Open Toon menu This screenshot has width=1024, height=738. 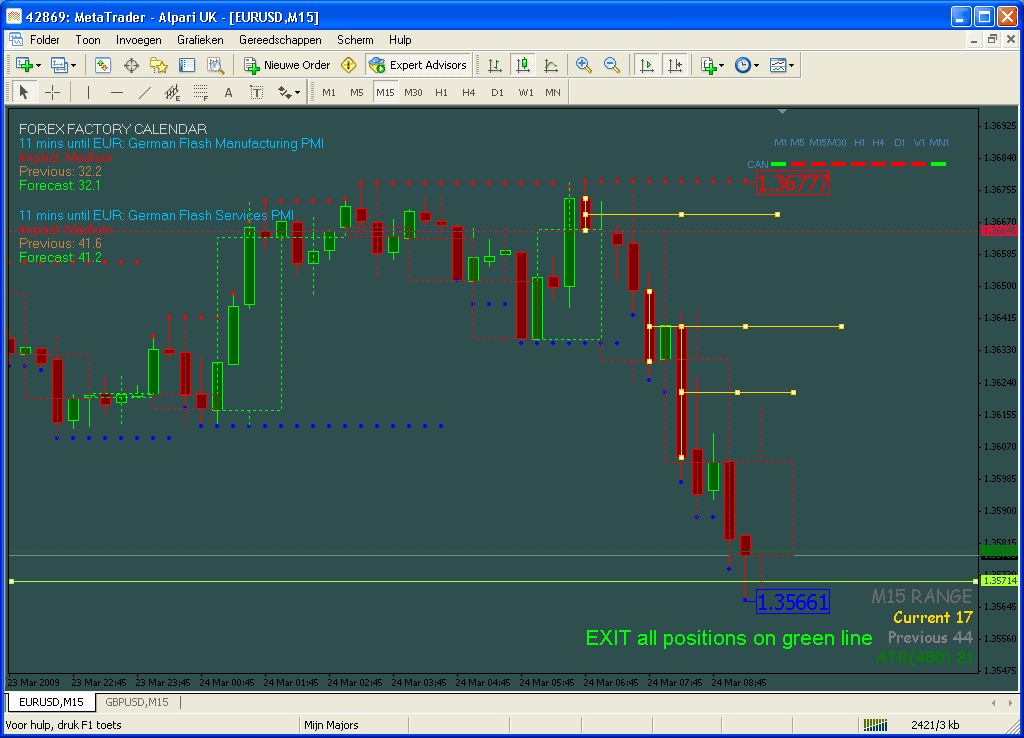(x=88, y=40)
